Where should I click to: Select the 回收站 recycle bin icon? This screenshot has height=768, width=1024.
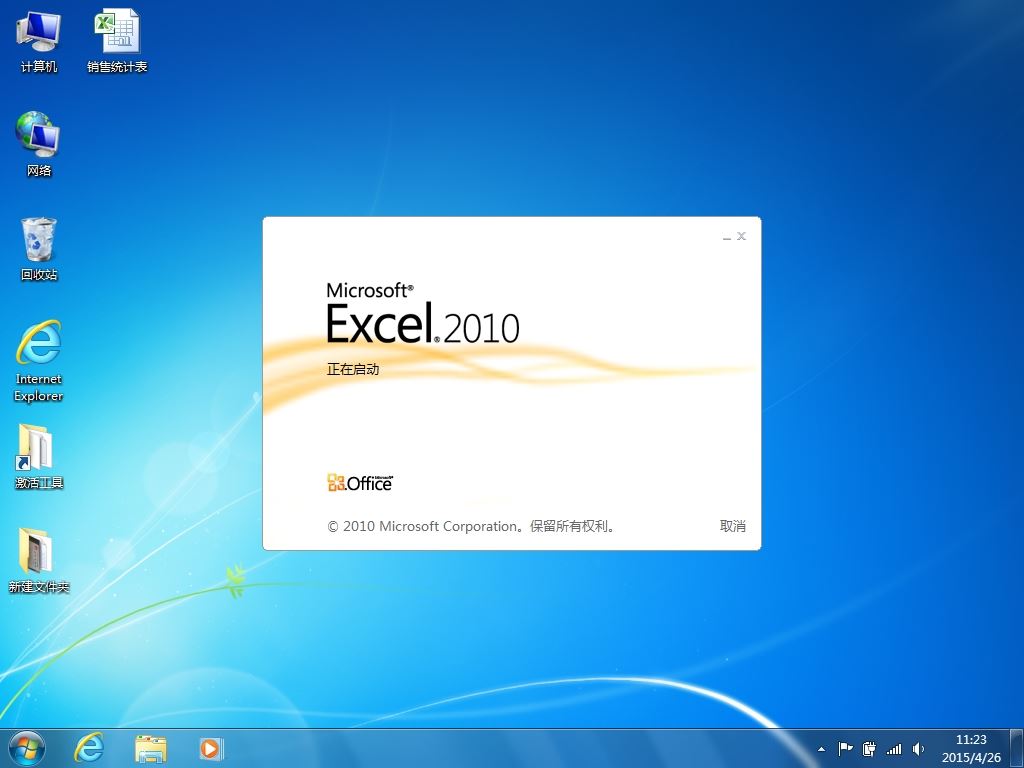39,249
